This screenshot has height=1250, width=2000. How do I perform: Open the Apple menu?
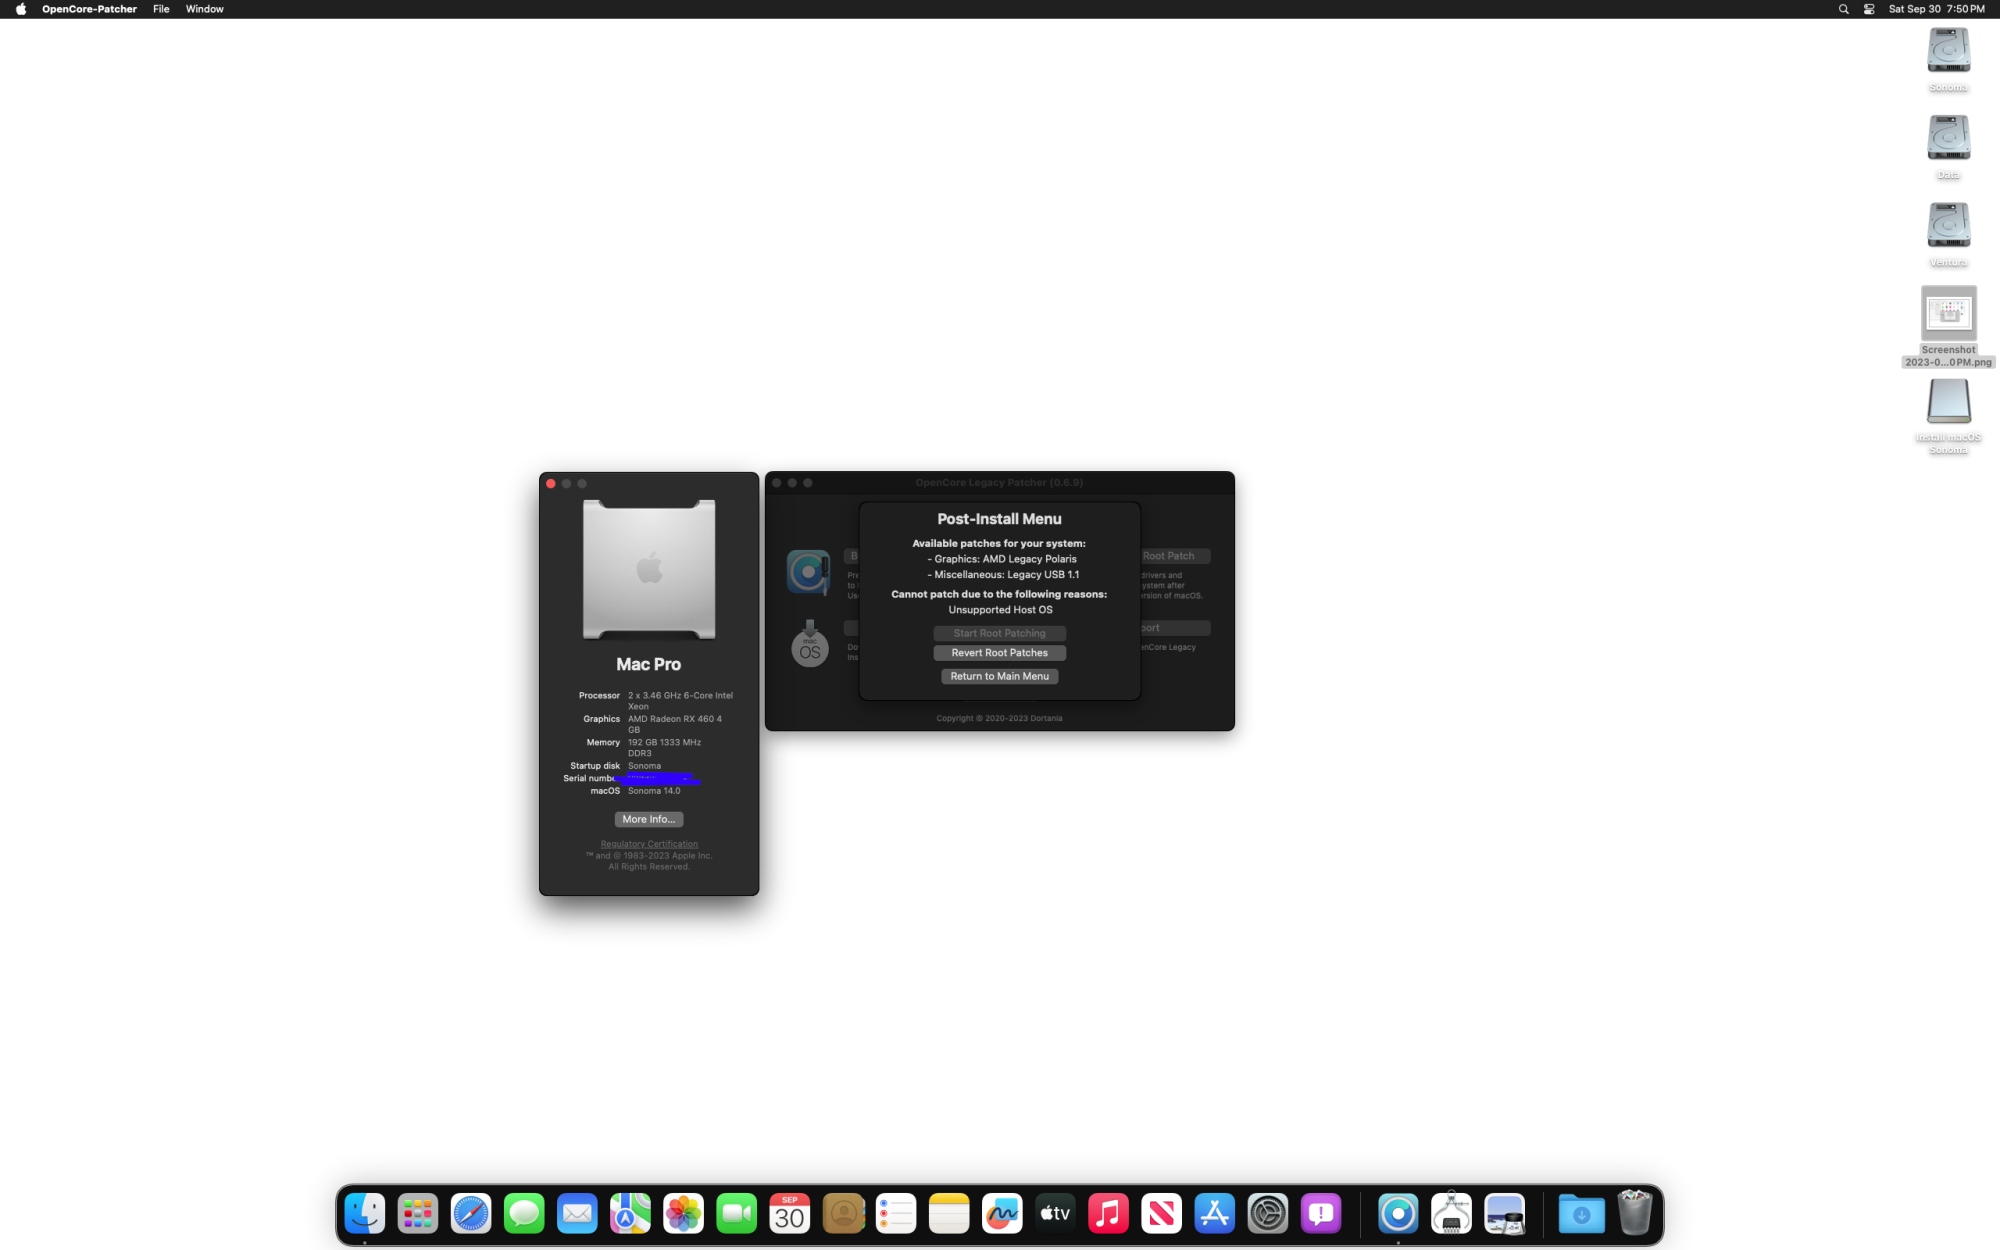(x=20, y=9)
